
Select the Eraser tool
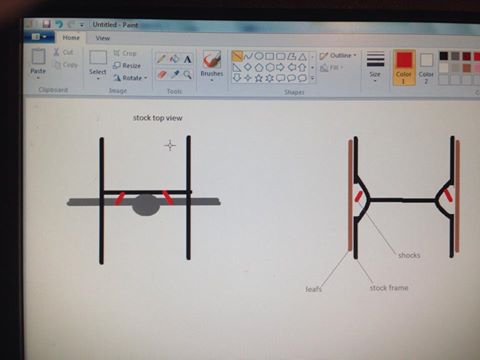(162, 74)
